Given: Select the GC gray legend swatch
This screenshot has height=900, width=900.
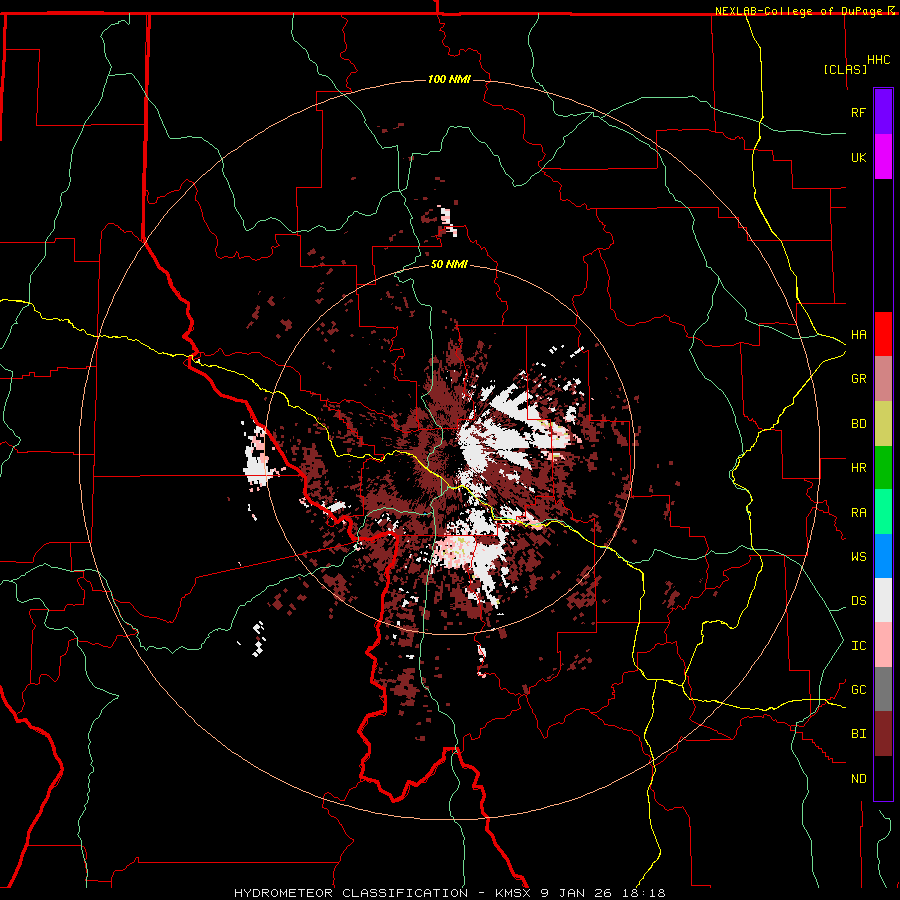Looking at the screenshot, I should tap(883, 689).
